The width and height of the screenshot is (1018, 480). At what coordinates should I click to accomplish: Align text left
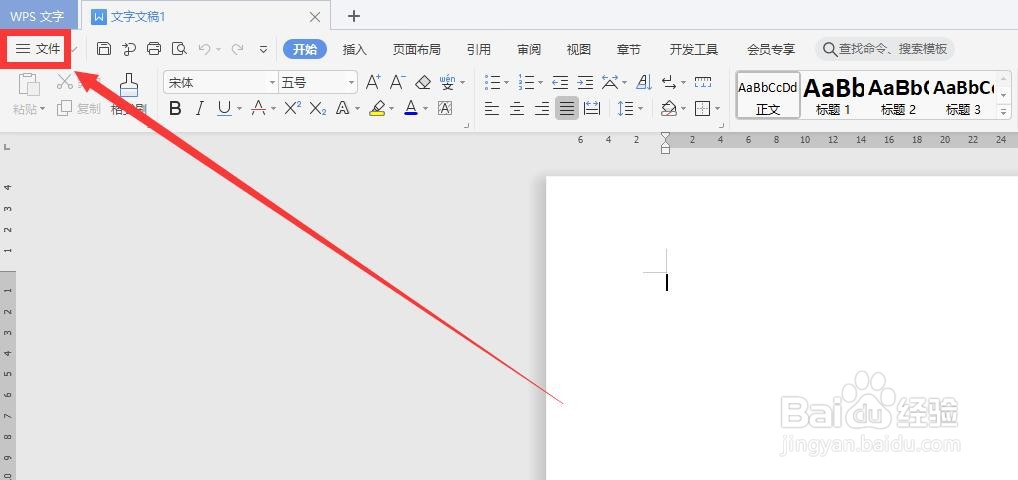492,108
